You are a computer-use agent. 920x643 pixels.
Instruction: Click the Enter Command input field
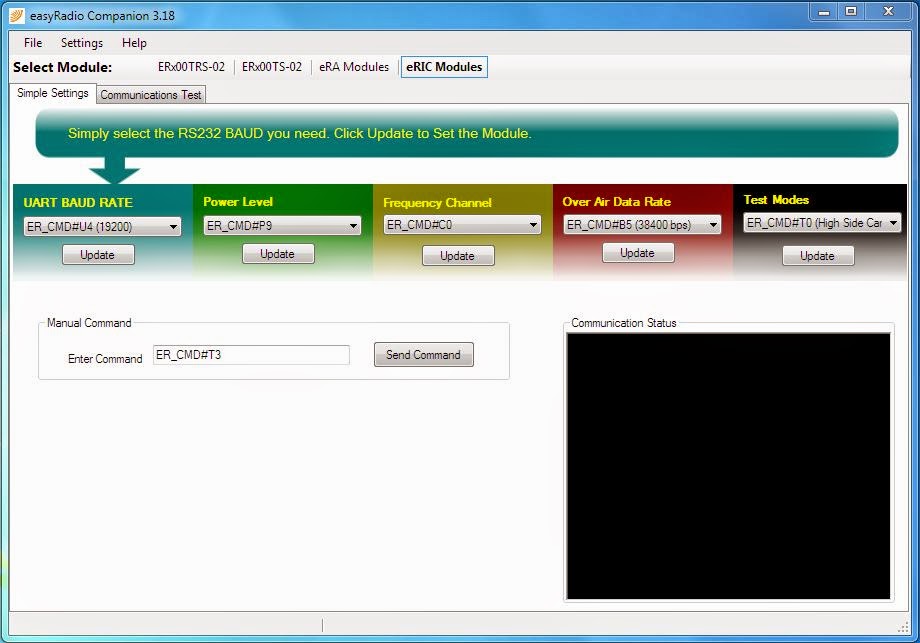click(x=251, y=355)
